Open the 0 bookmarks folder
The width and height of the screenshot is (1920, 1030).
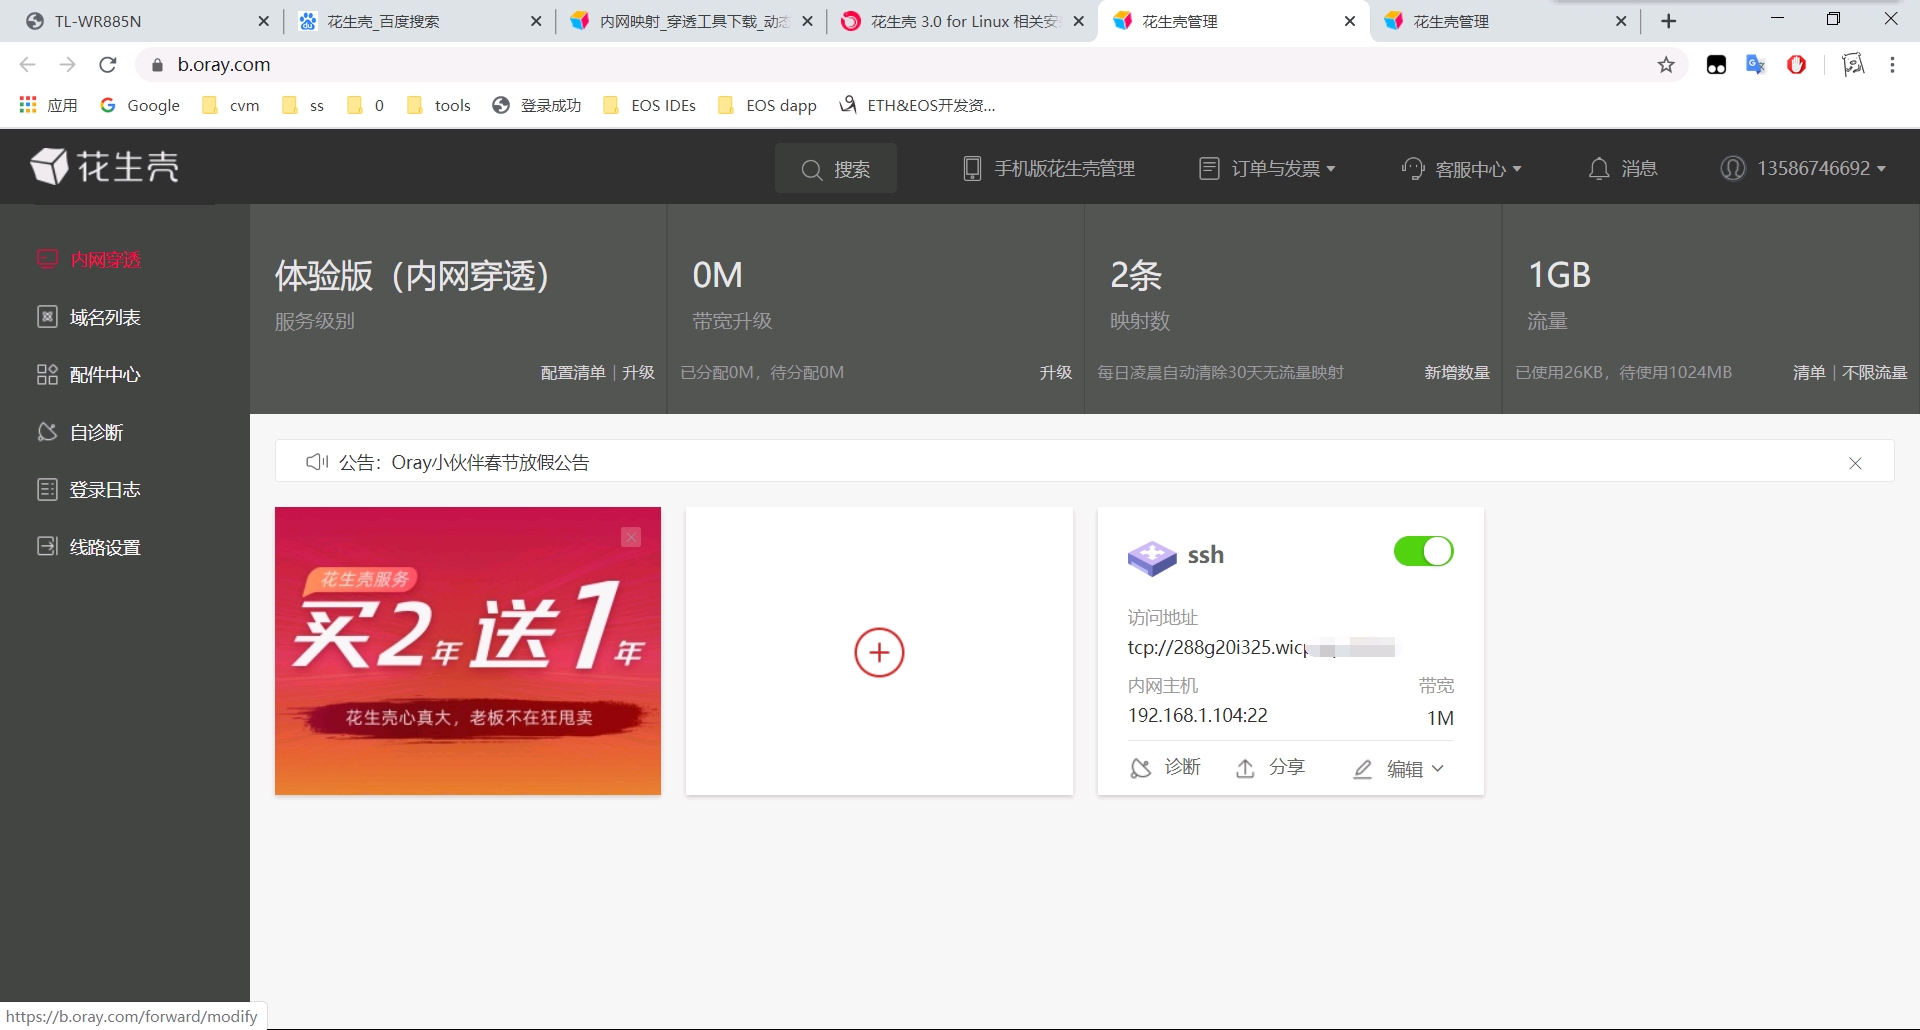click(x=366, y=105)
